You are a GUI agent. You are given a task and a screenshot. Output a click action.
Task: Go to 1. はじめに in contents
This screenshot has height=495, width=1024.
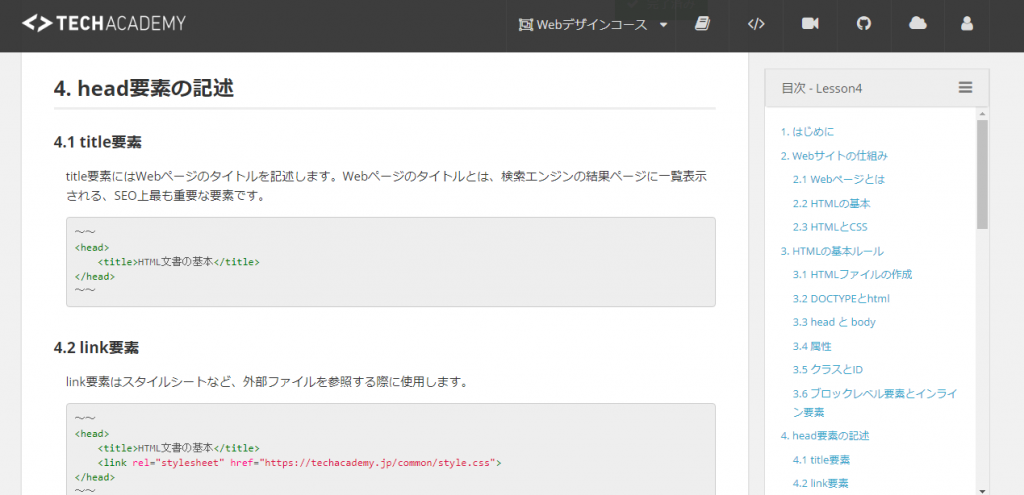pos(807,132)
